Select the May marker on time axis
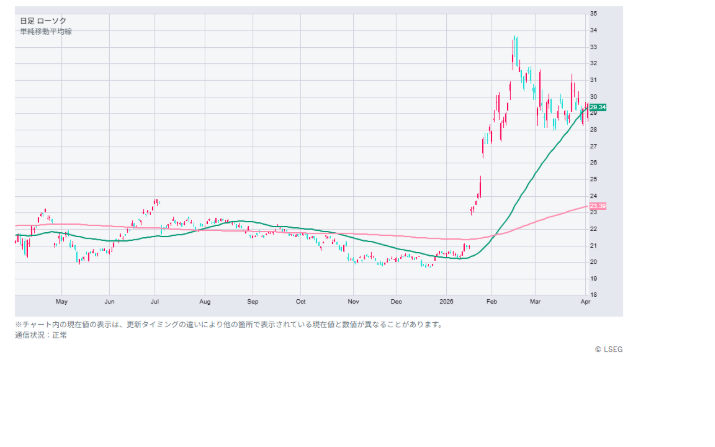Viewport: 715px width, 447px height. [x=62, y=300]
